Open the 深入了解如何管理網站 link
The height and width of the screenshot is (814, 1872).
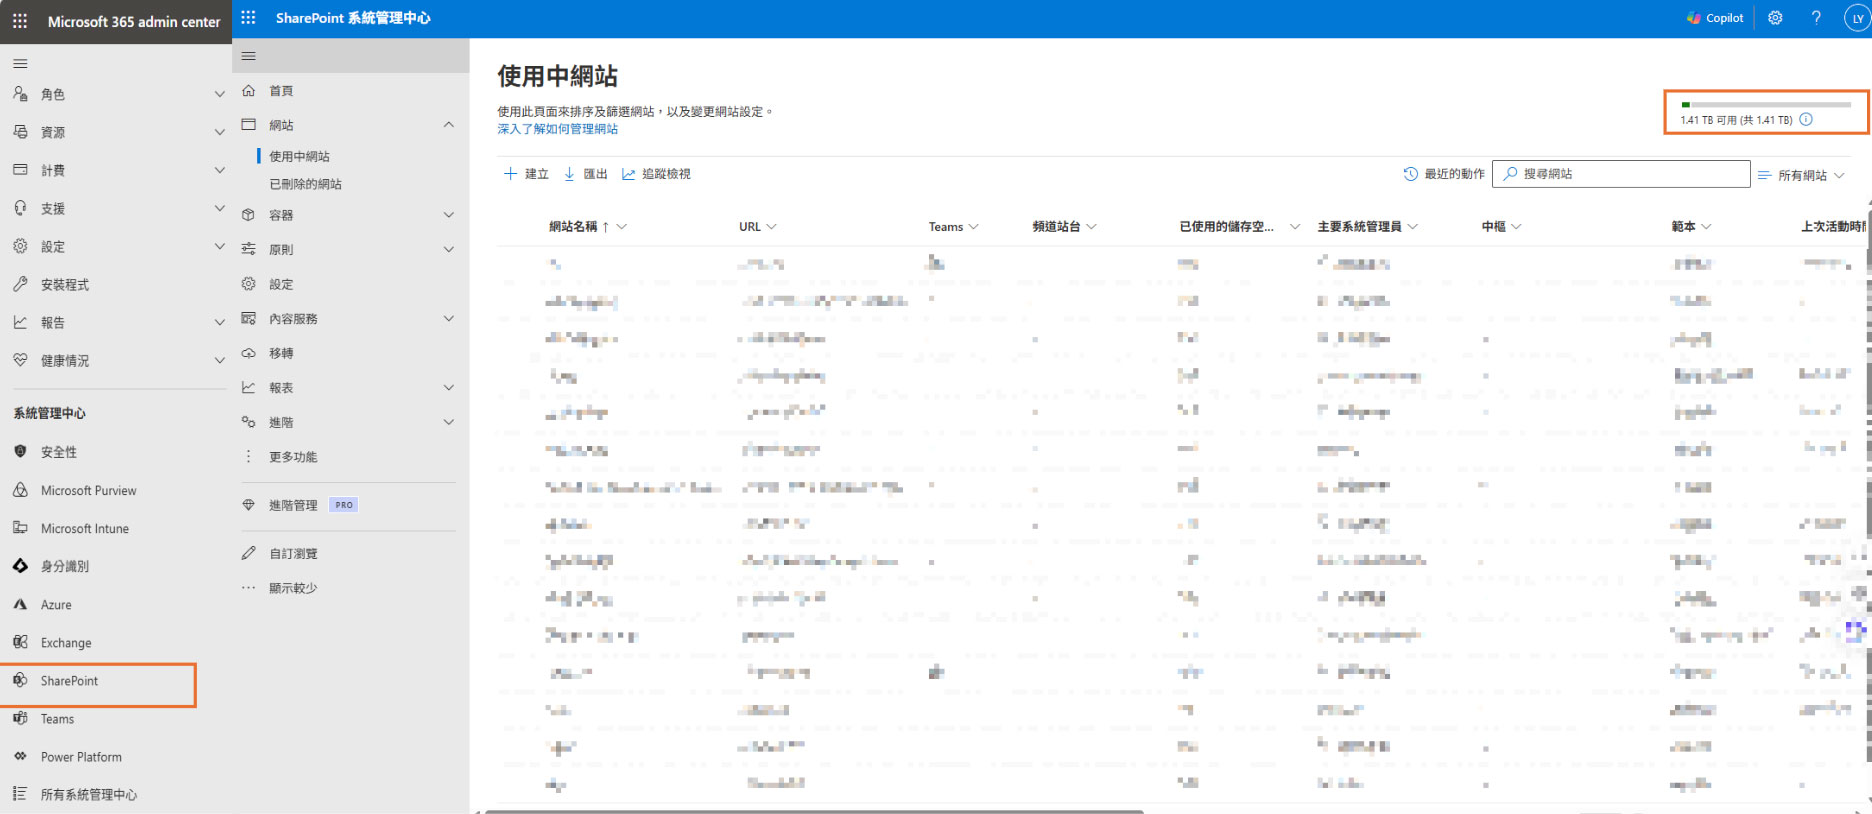[557, 129]
